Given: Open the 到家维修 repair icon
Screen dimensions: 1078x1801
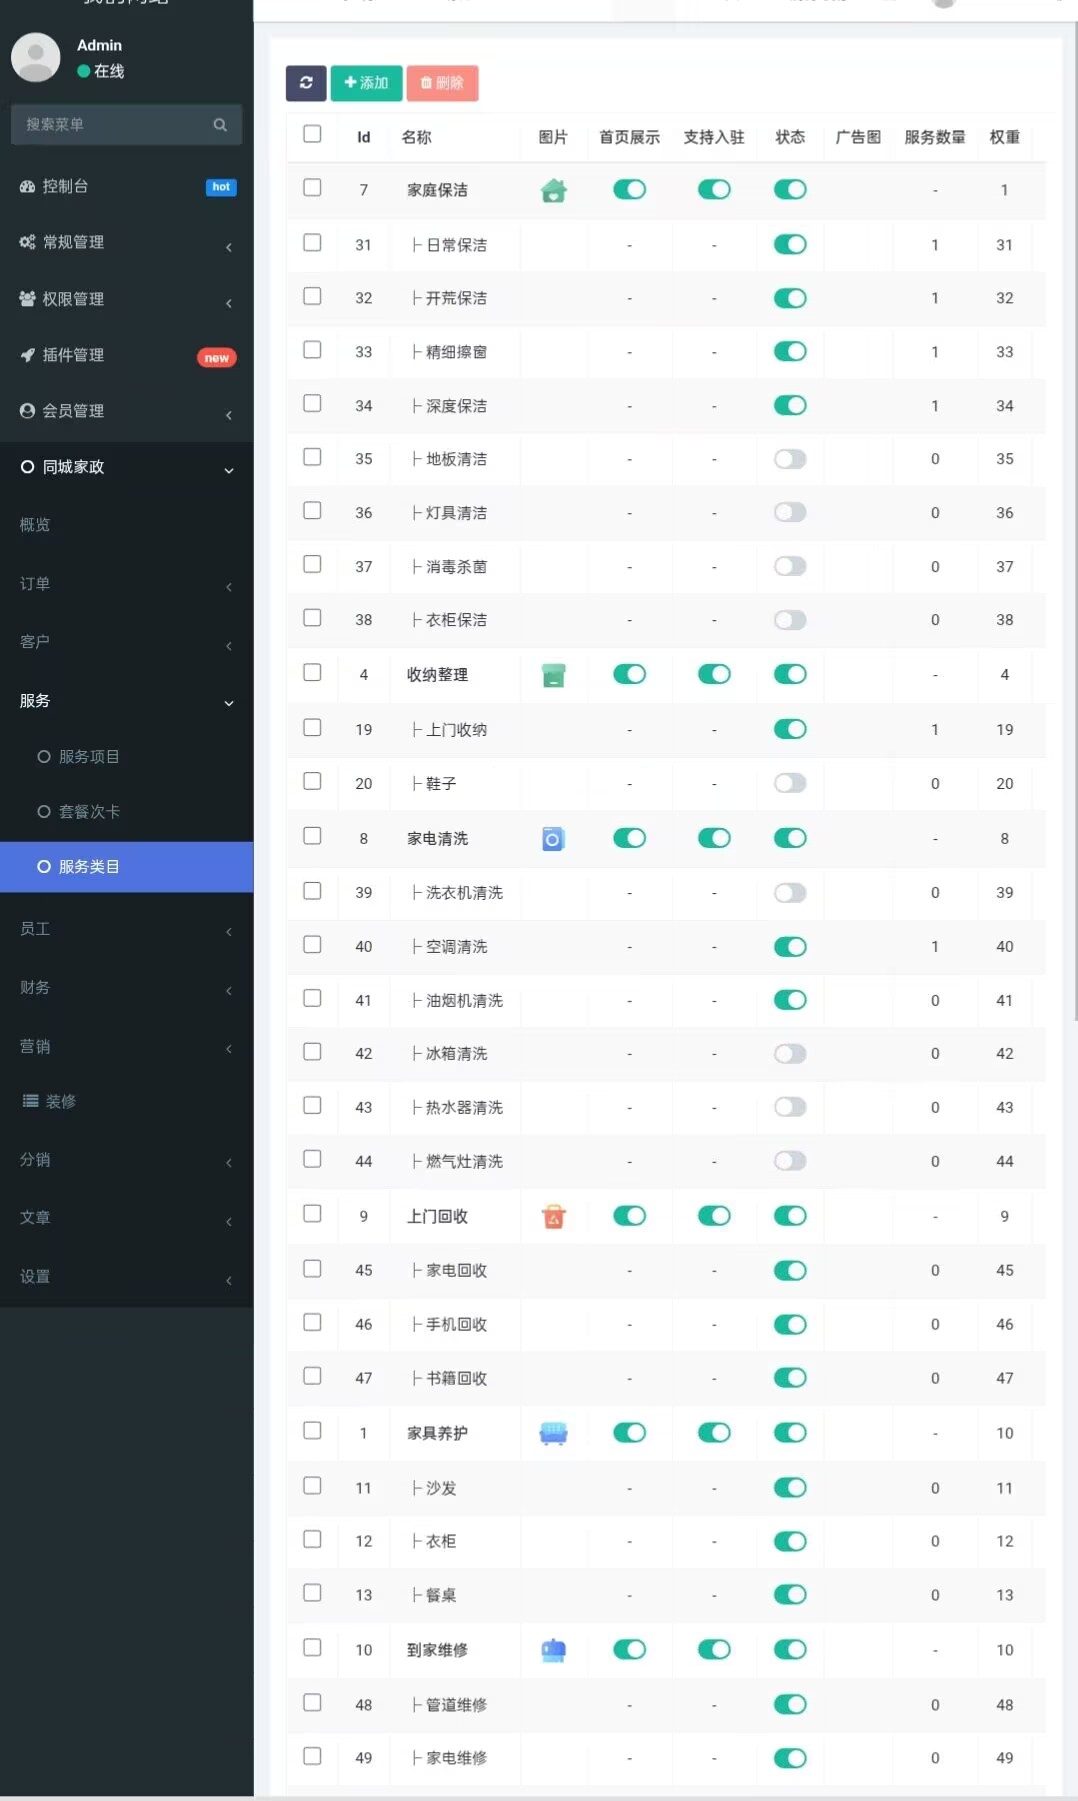Looking at the screenshot, I should 554,1650.
